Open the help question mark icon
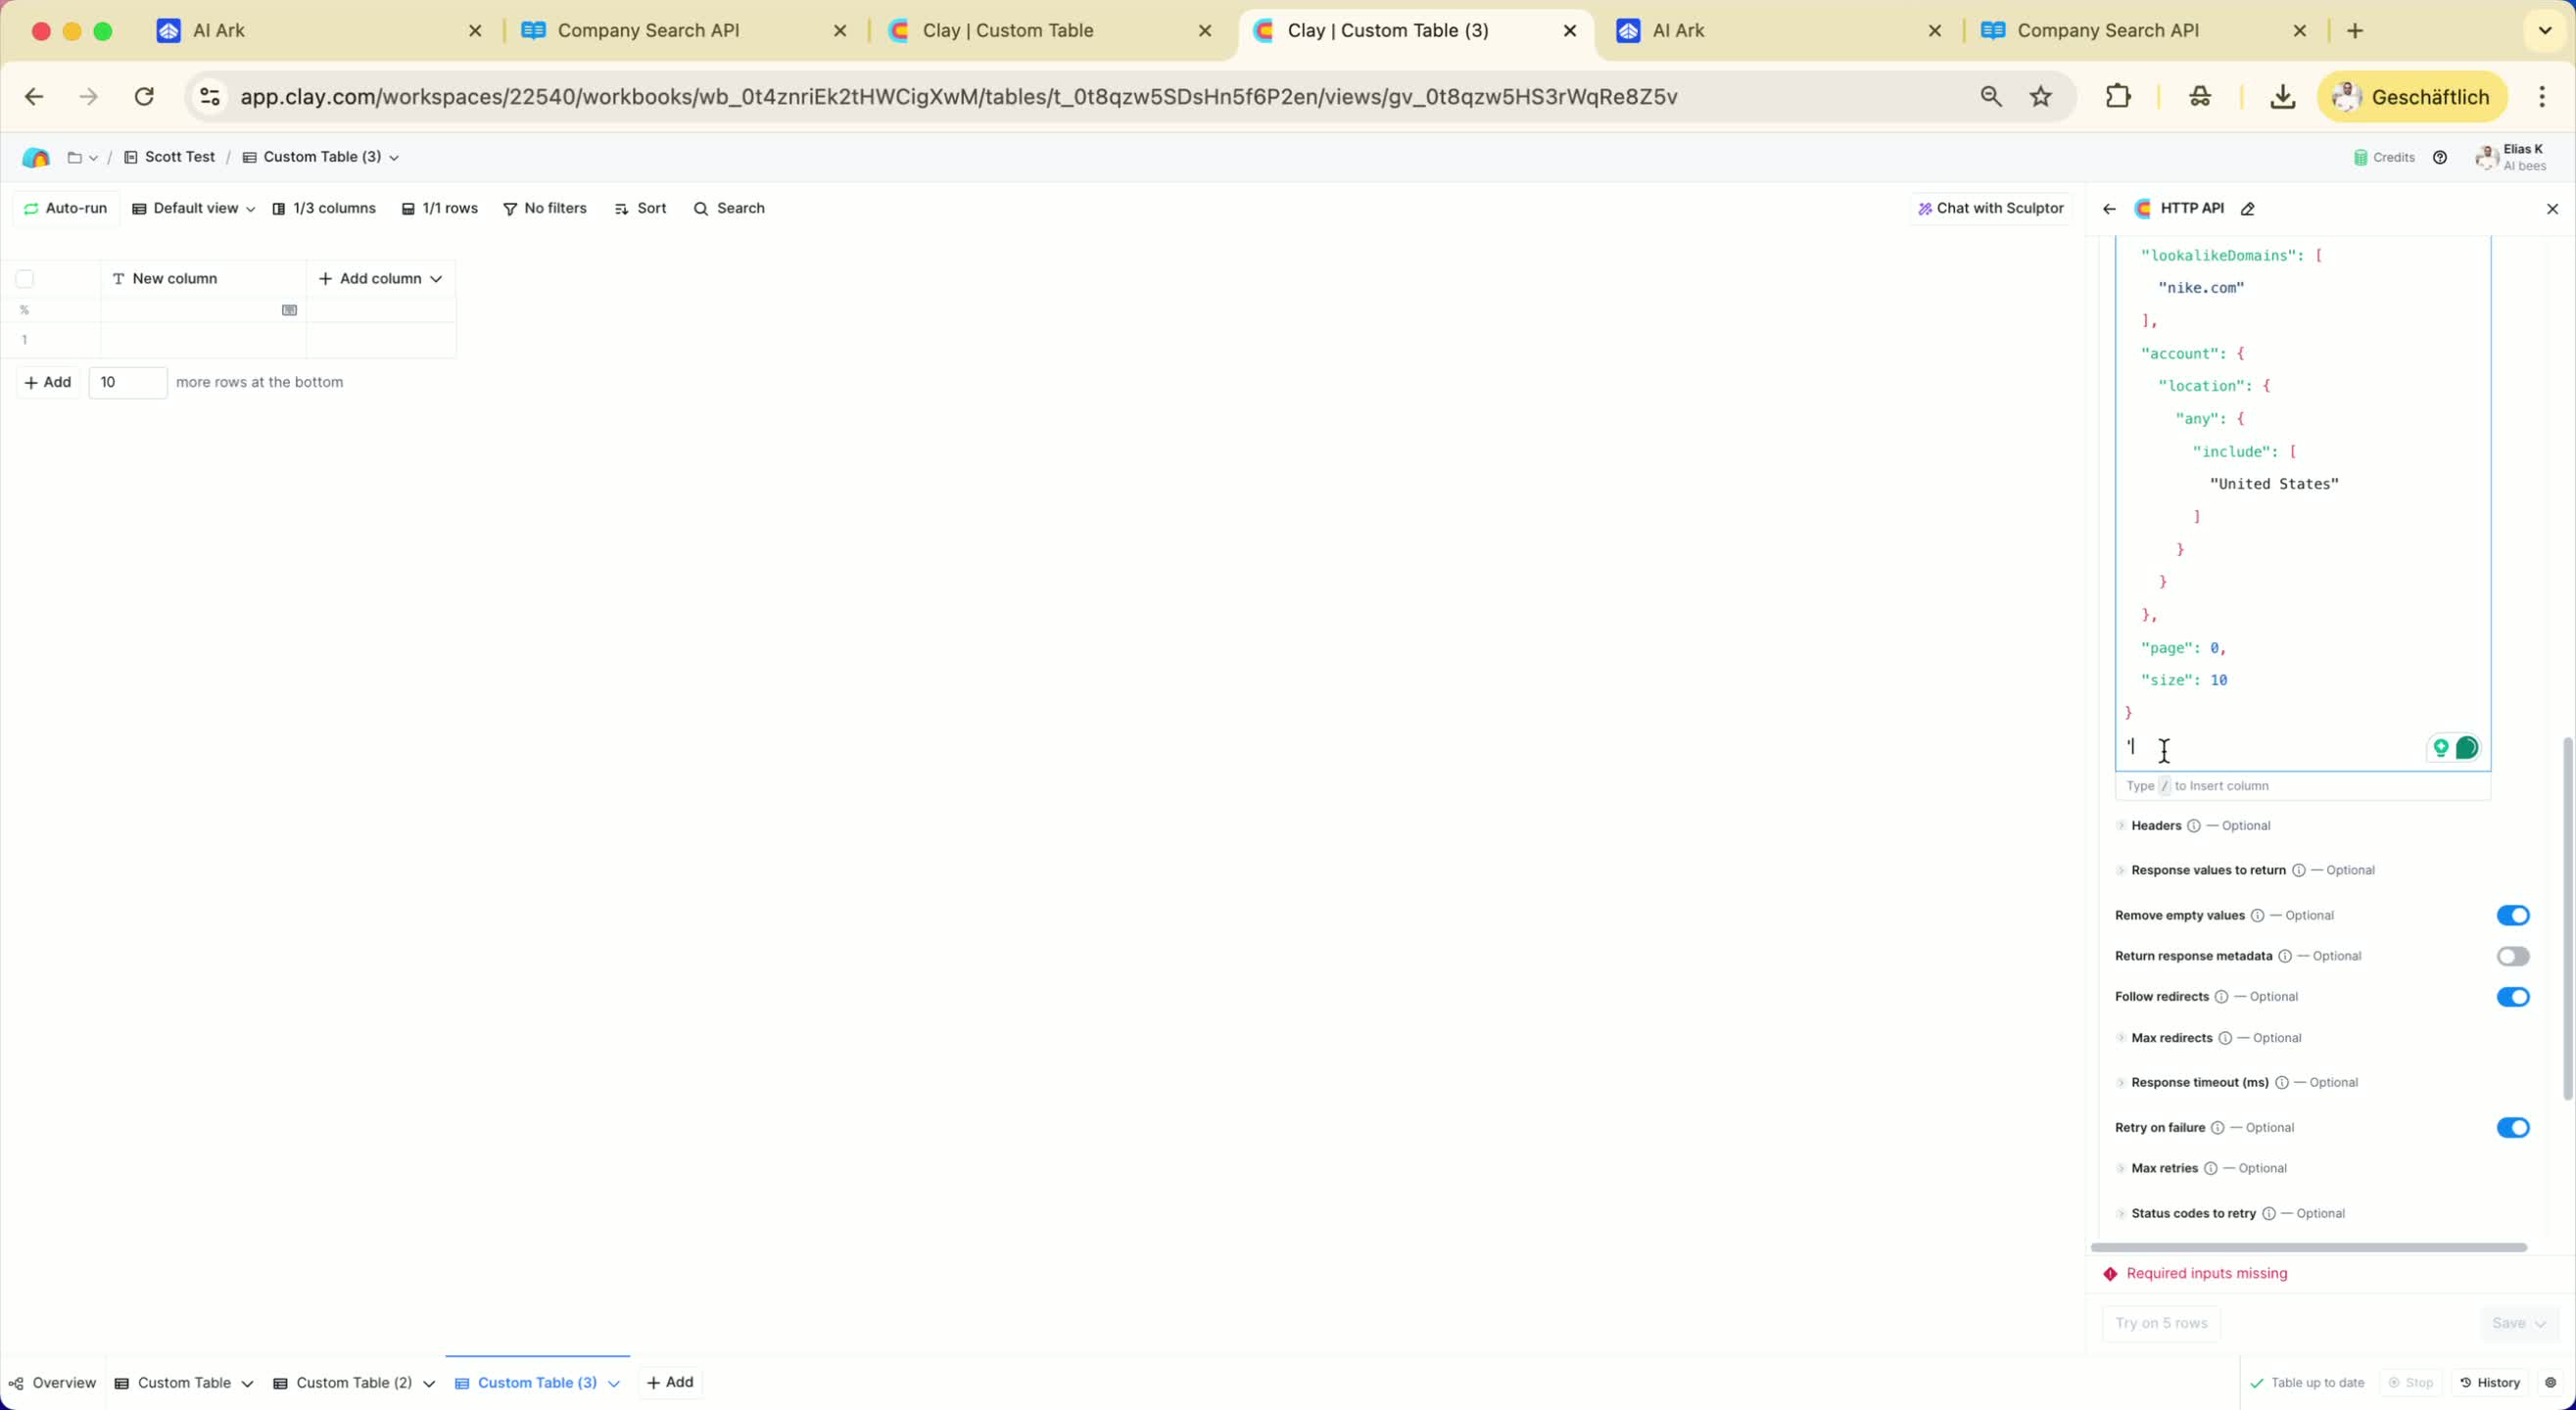The width and height of the screenshot is (2576, 1410). click(x=2440, y=157)
